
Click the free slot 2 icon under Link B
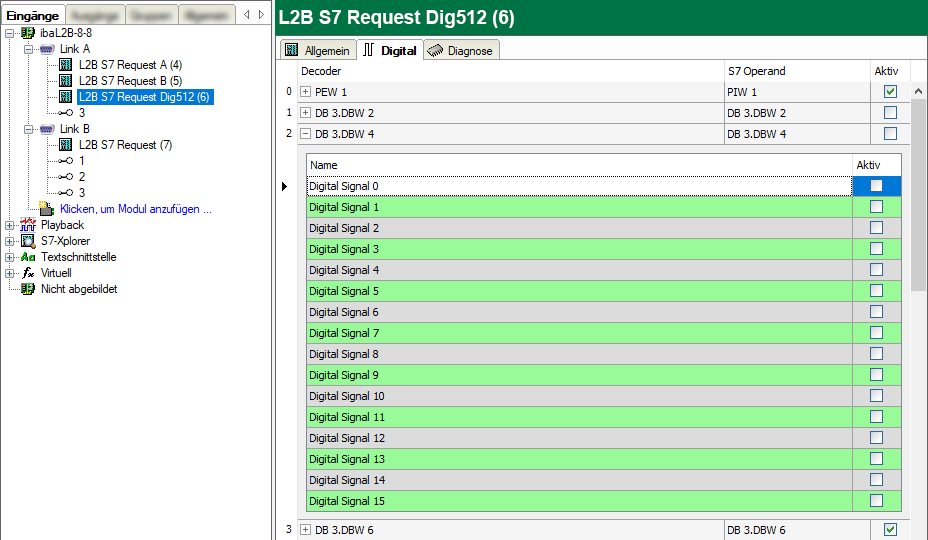66,176
